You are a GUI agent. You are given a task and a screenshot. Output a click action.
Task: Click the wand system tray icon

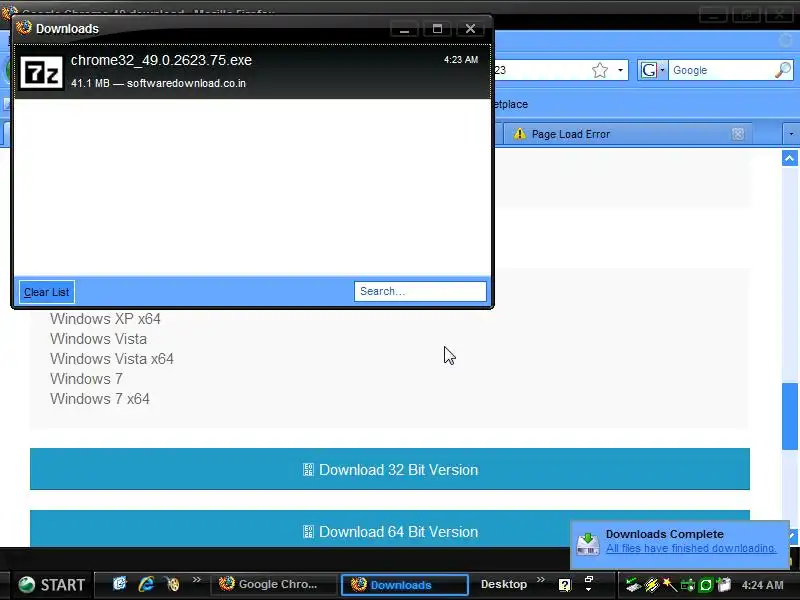pyautogui.click(x=669, y=585)
